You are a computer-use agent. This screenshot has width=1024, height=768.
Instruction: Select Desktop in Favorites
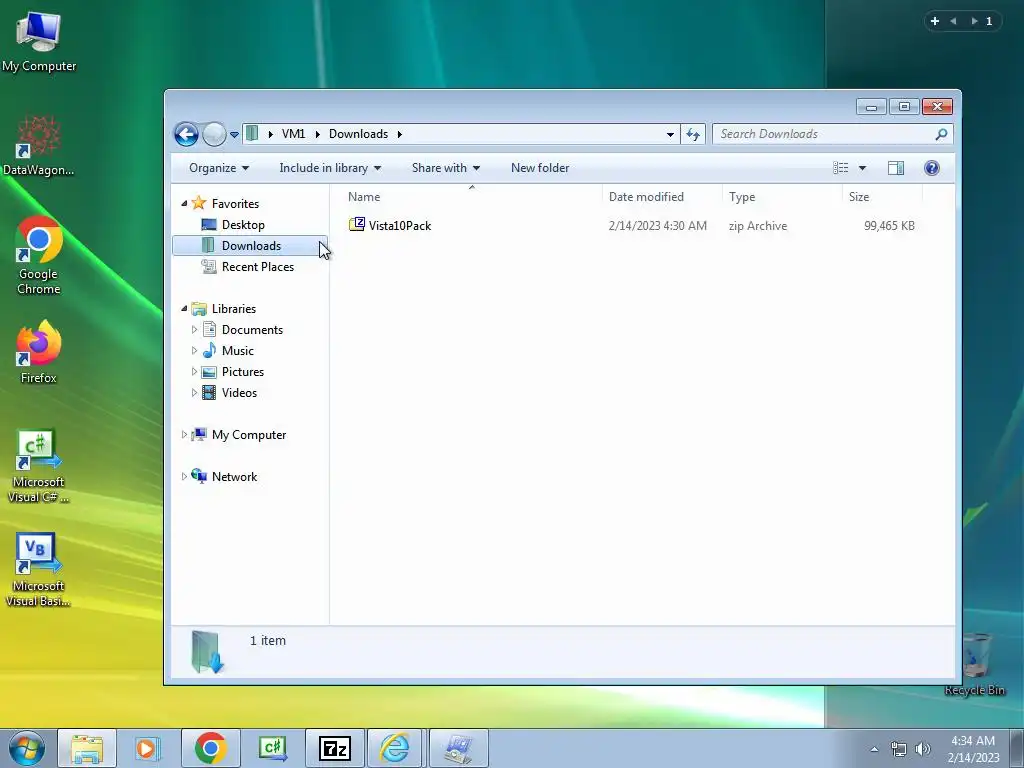[x=243, y=225]
